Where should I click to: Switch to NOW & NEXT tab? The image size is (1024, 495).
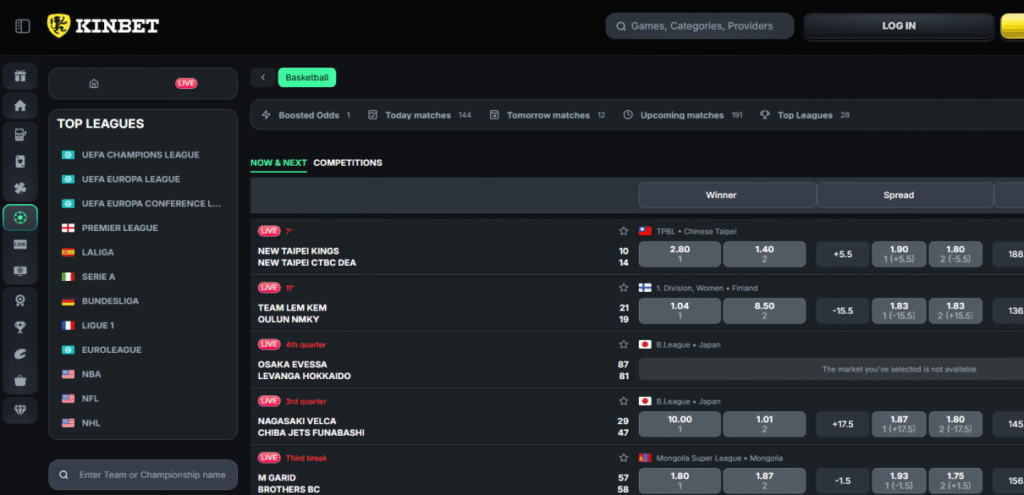click(278, 163)
